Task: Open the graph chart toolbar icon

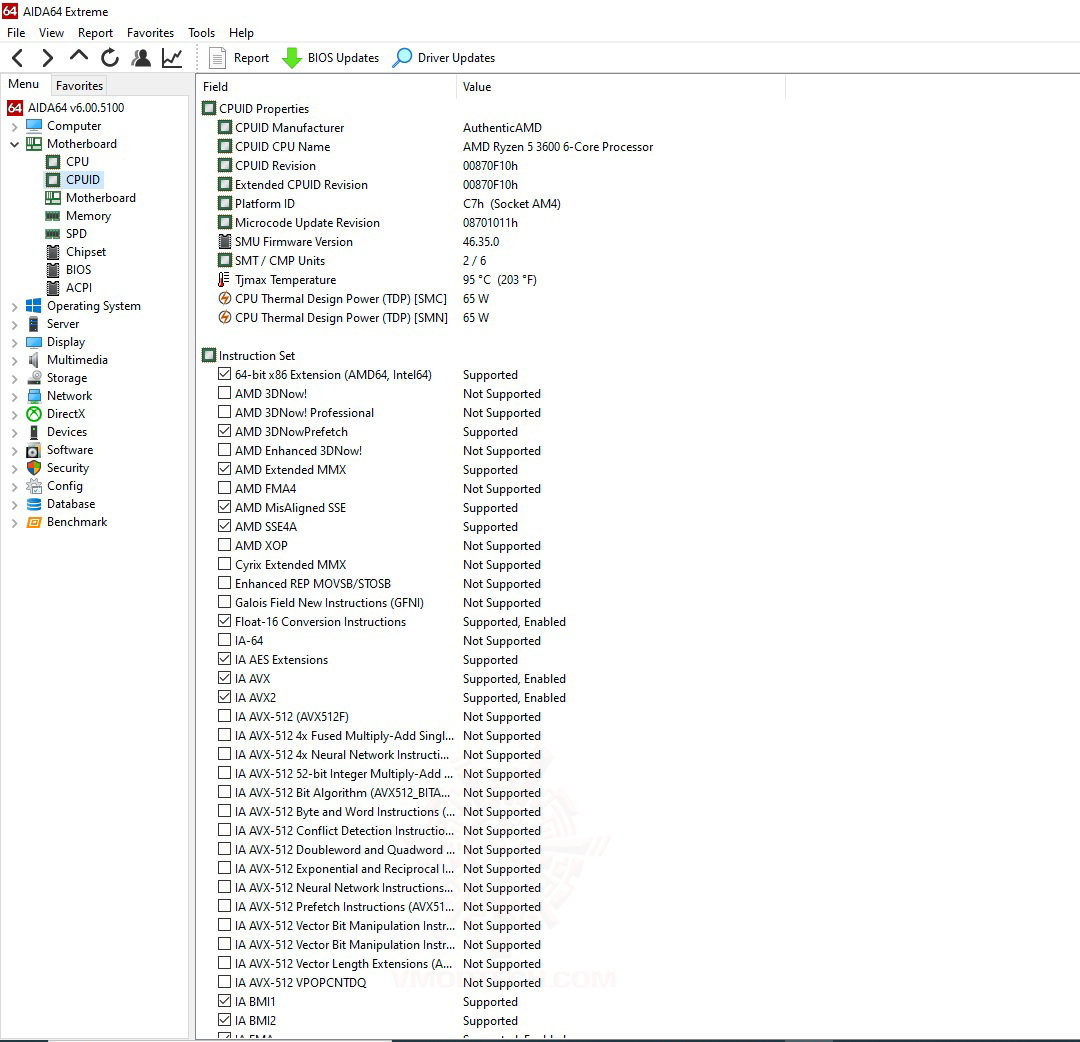Action: [172, 58]
